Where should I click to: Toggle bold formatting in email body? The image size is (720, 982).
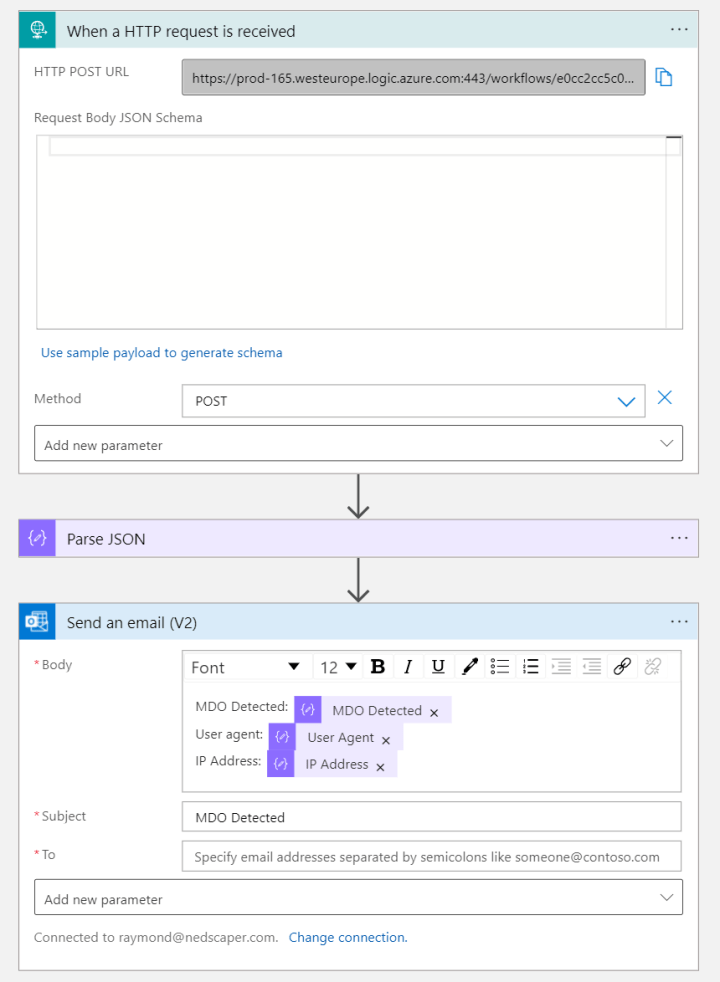(378, 667)
